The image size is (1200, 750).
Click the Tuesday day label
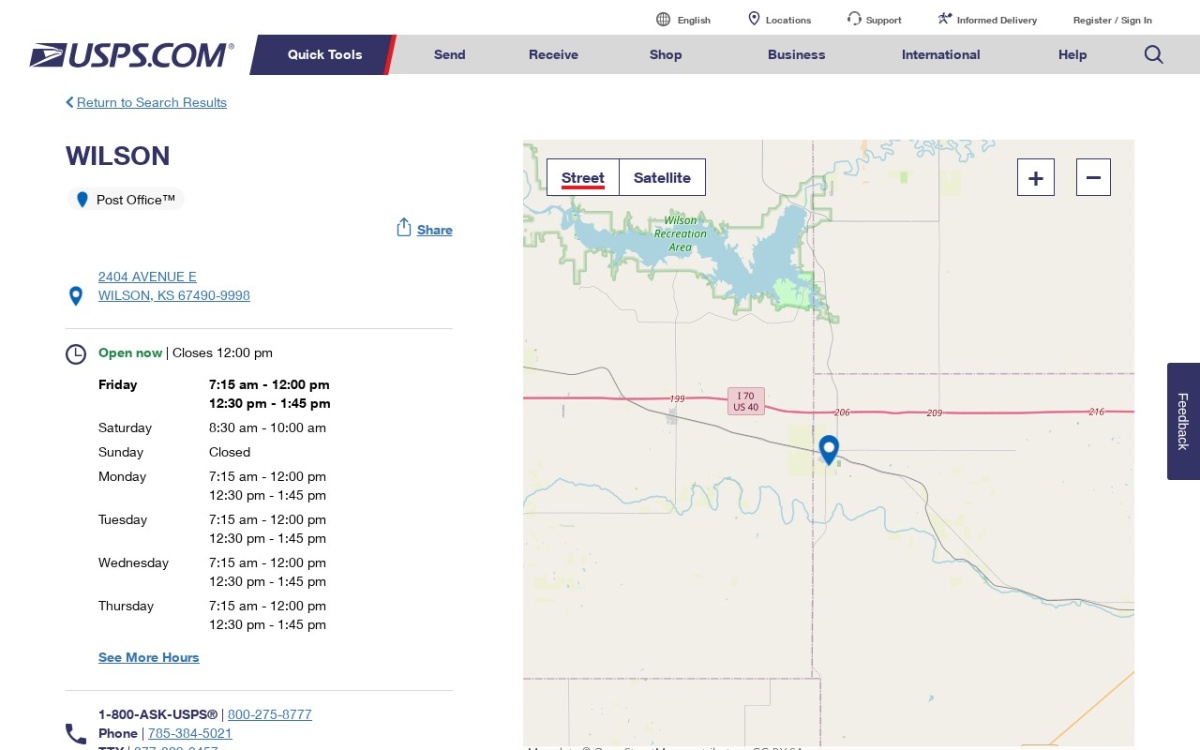[x=123, y=520]
